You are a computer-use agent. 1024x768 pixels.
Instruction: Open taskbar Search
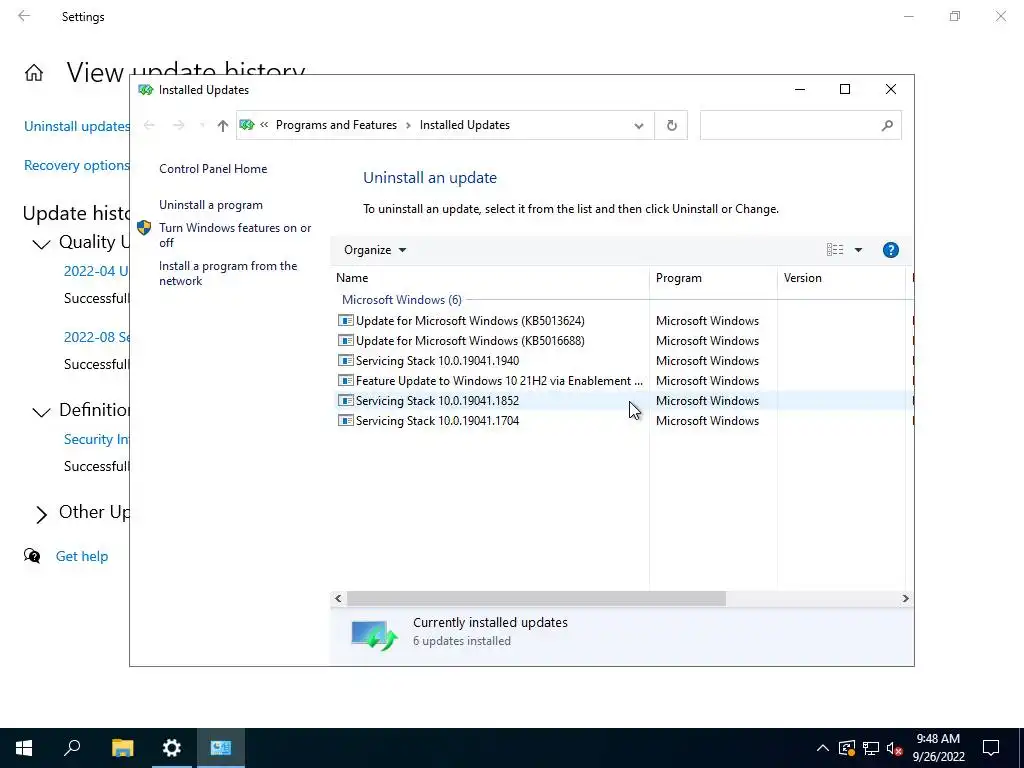72,748
